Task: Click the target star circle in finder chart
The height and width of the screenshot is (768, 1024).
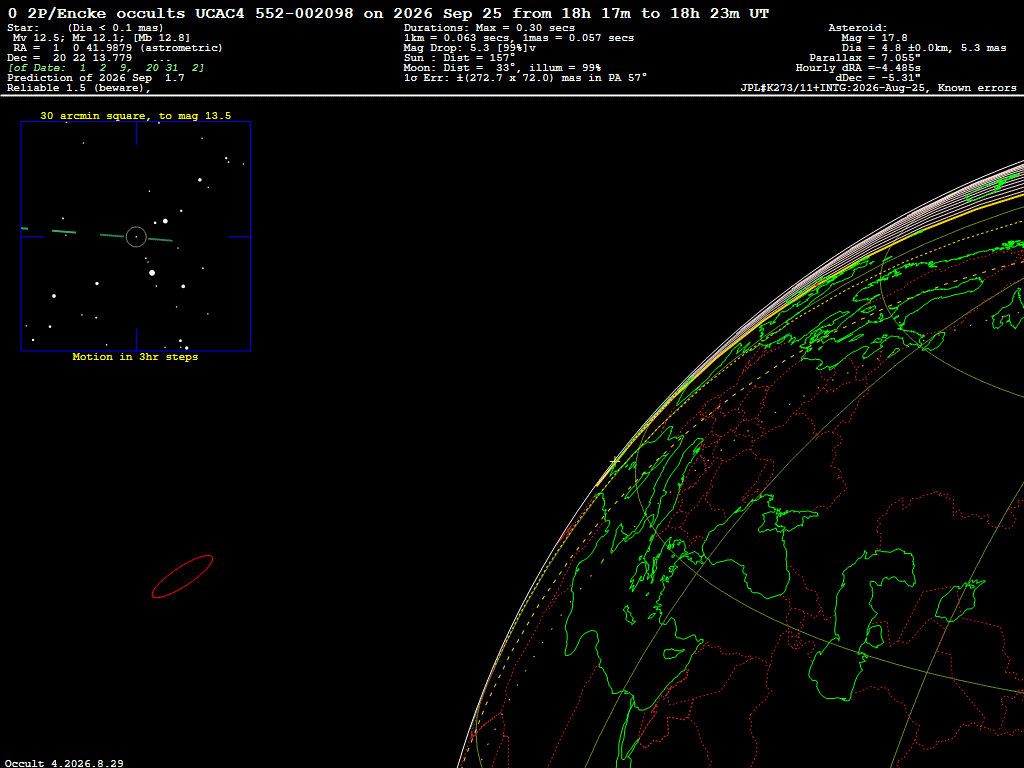Action: (x=136, y=236)
